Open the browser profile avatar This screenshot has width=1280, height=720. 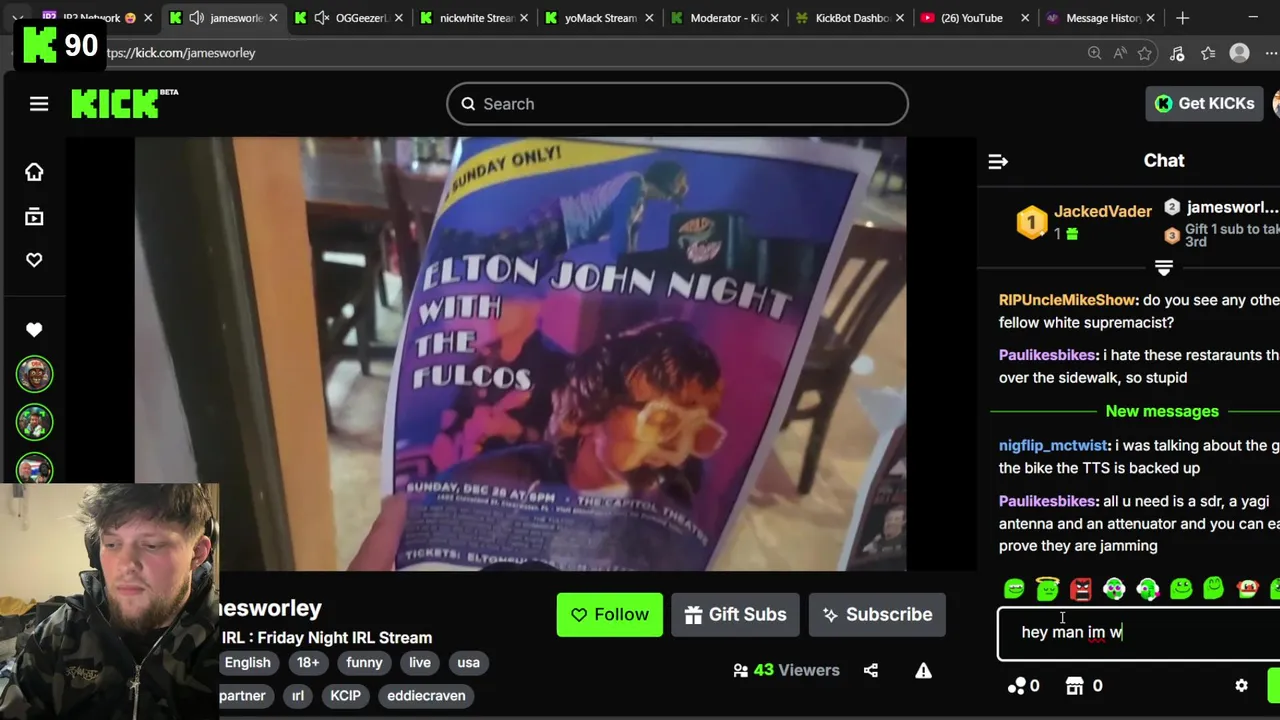[x=1239, y=53]
